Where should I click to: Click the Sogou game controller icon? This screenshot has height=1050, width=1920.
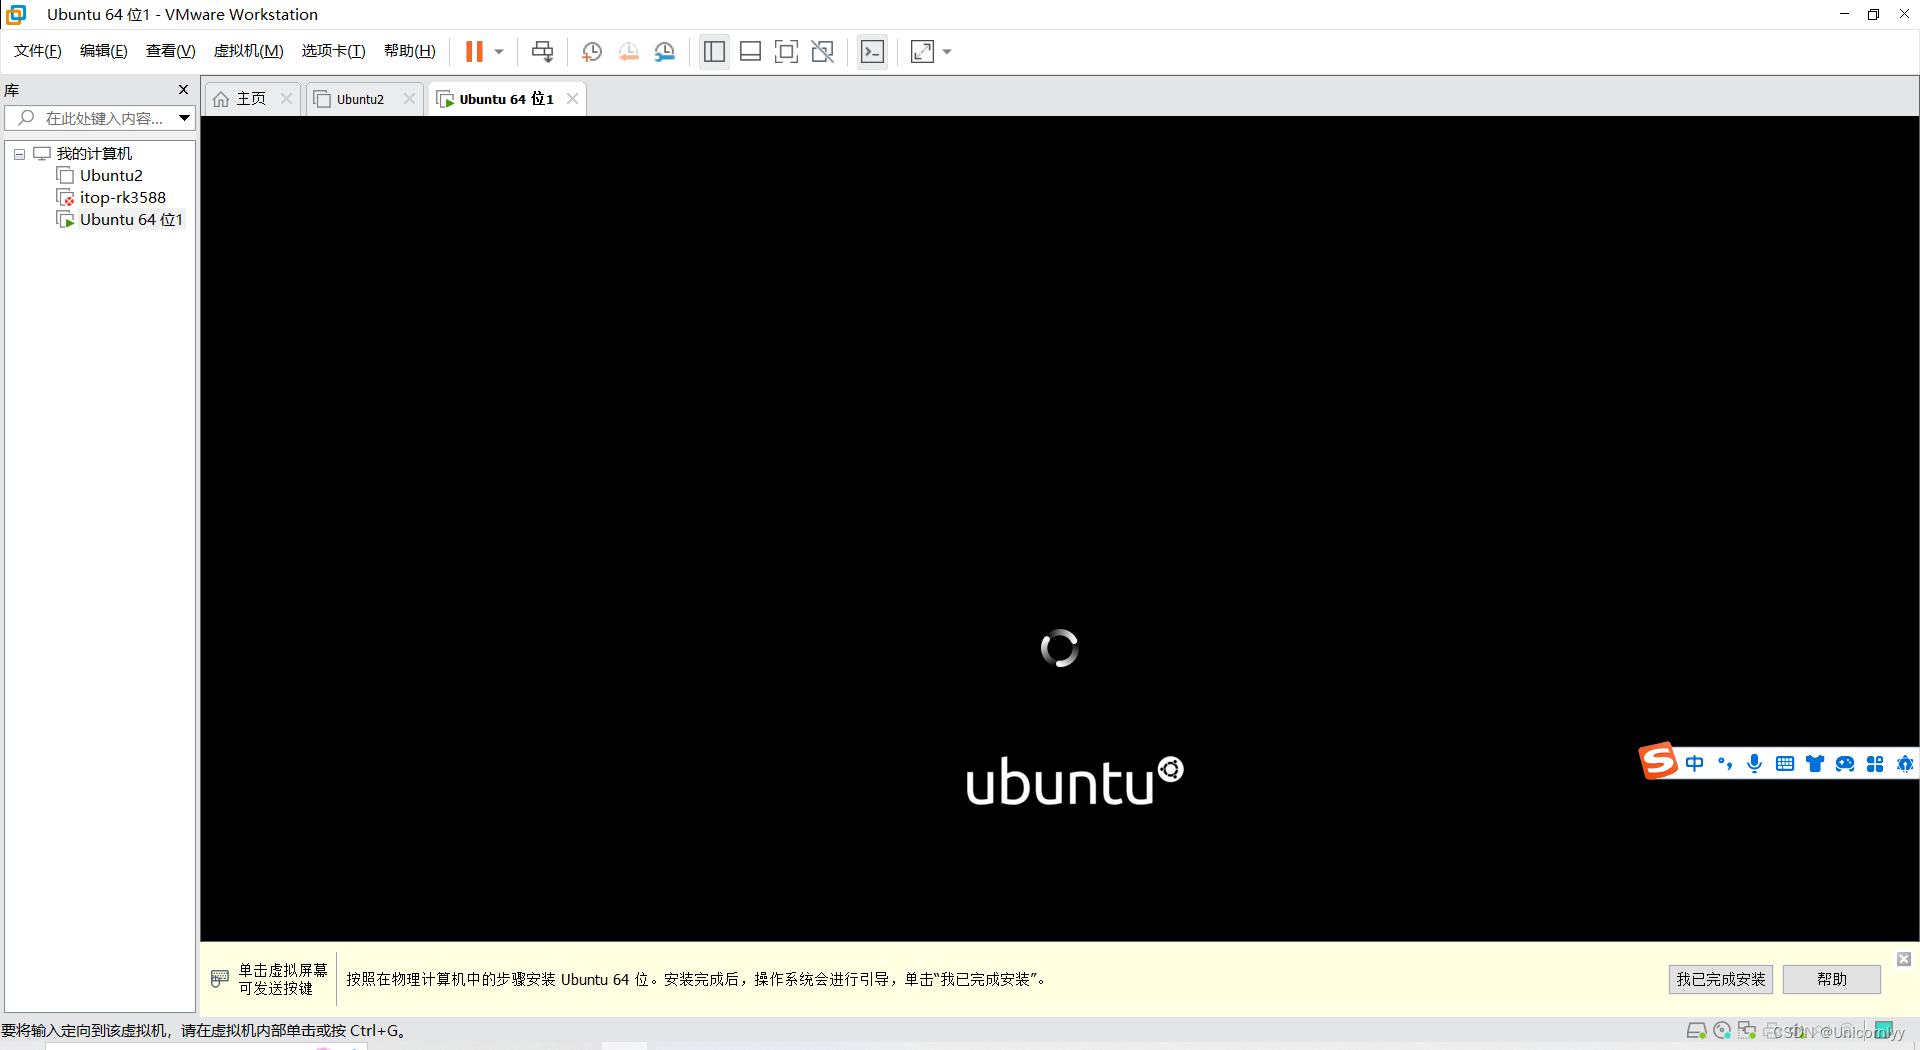(x=1845, y=764)
